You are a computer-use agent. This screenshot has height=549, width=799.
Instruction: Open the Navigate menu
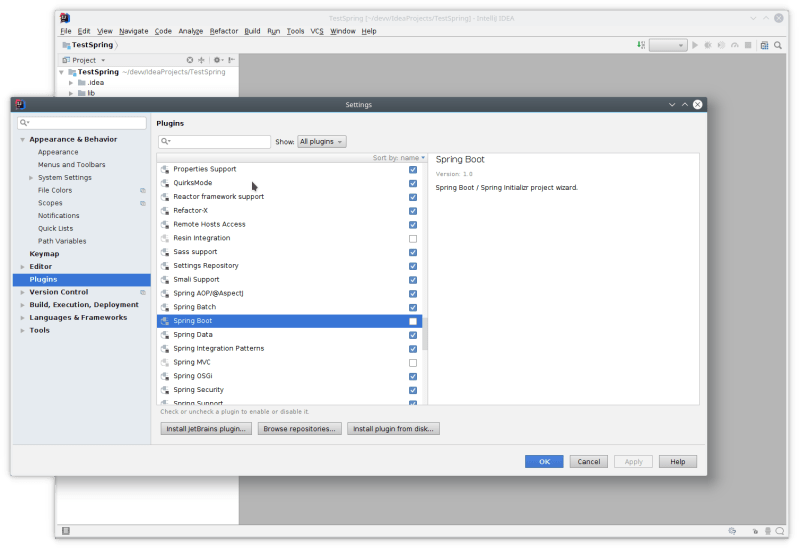[134, 31]
